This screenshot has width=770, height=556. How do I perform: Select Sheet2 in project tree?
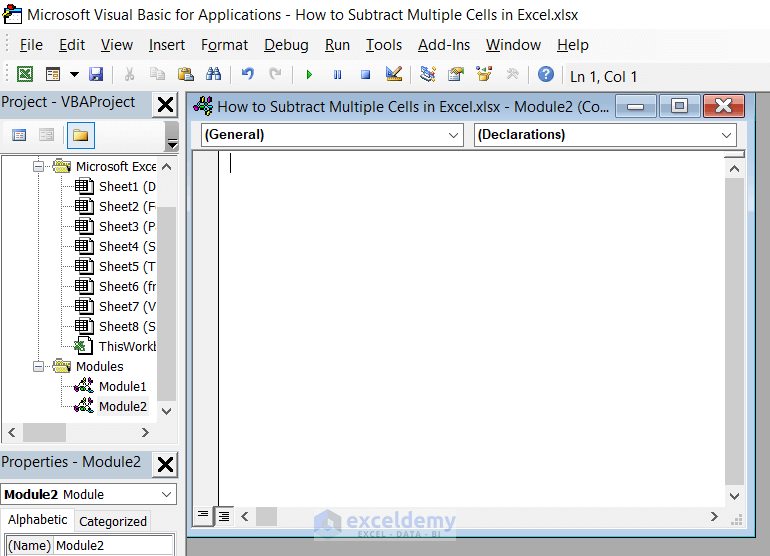click(x=115, y=206)
